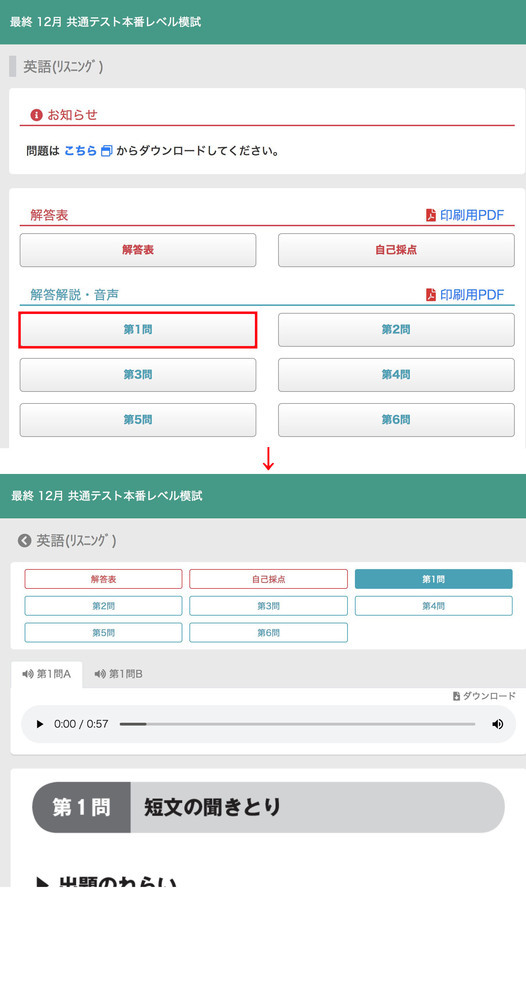Open 印刷用PDF link in 解答解説・音声 section
Viewport: 526px width, 999px height.
pyautogui.click(x=472, y=295)
